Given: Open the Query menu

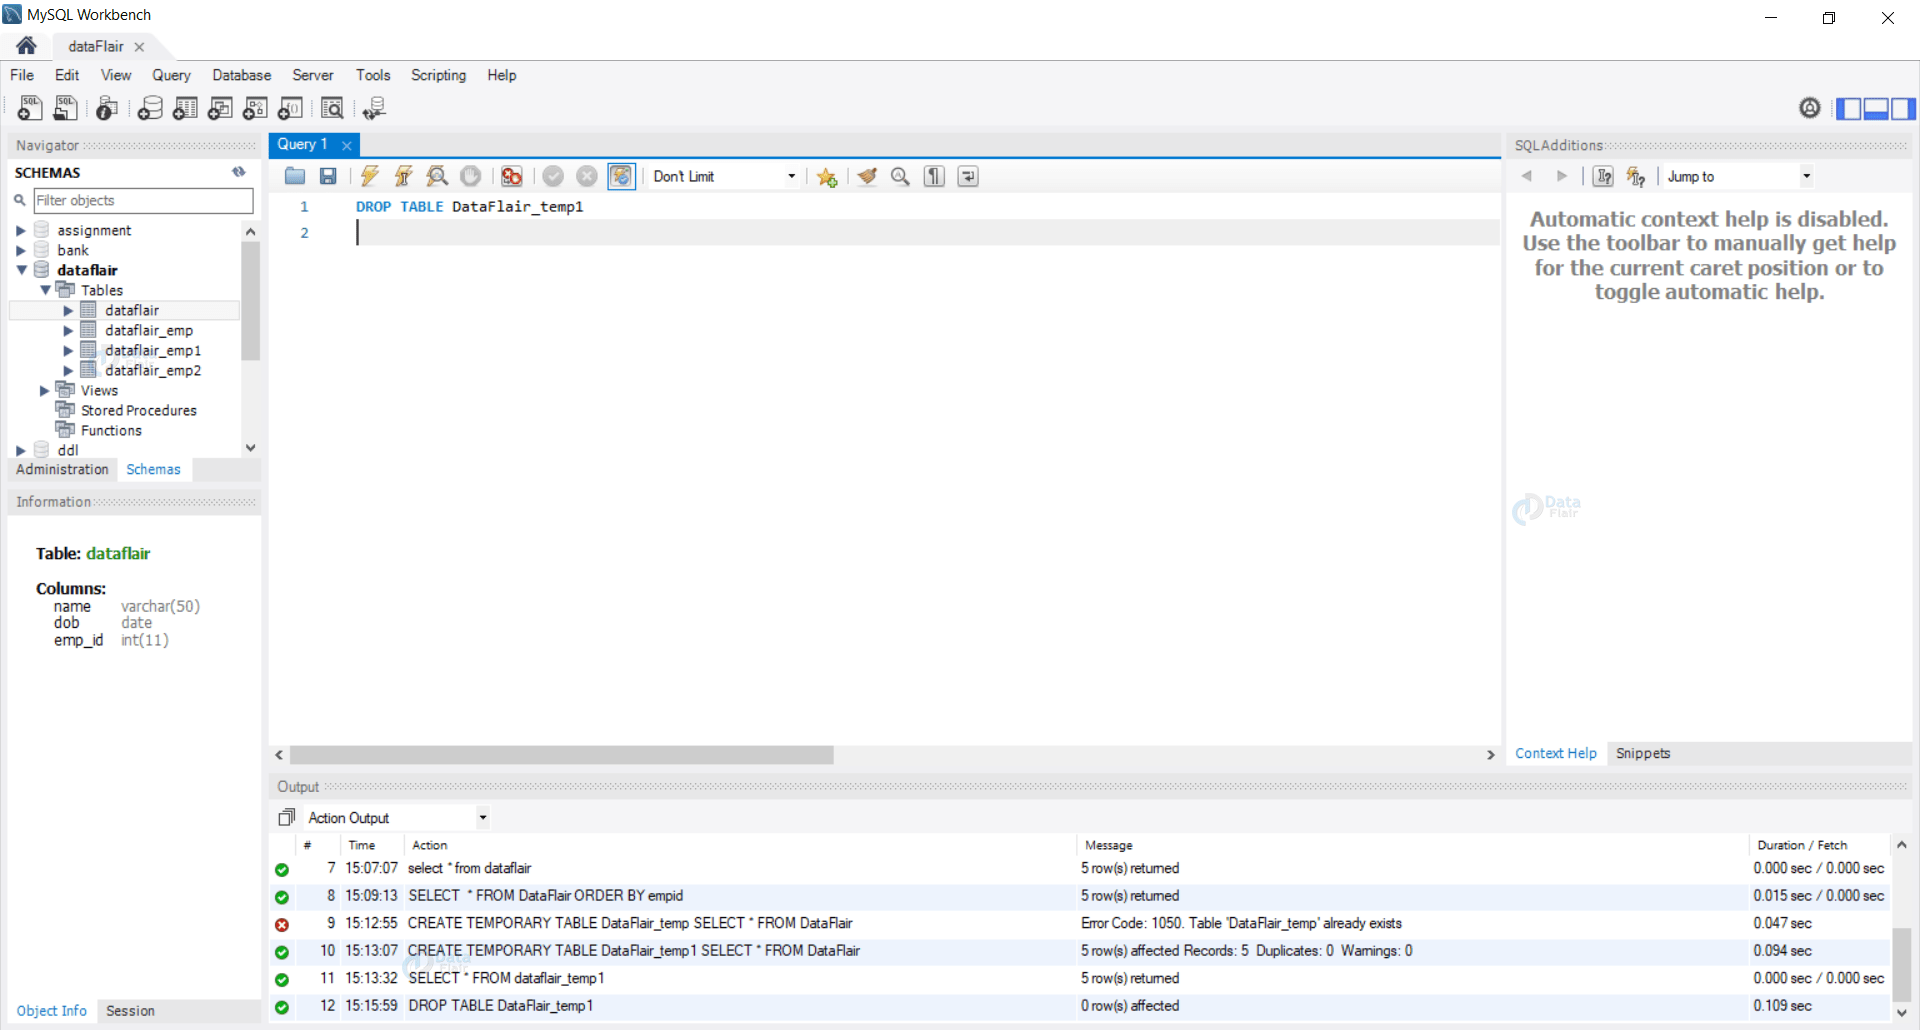Looking at the screenshot, I should [171, 75].
